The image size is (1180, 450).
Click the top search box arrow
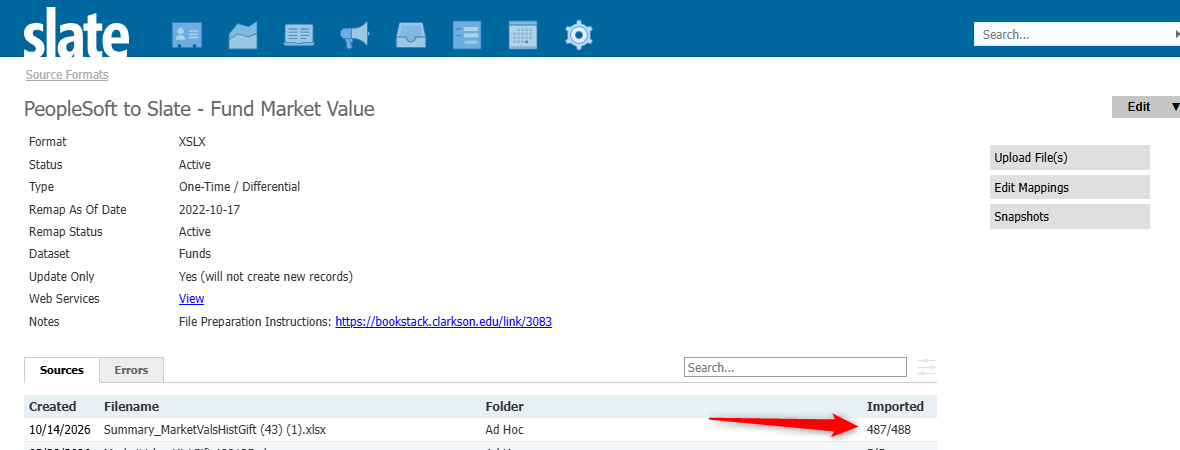(x=1176, y=34)
